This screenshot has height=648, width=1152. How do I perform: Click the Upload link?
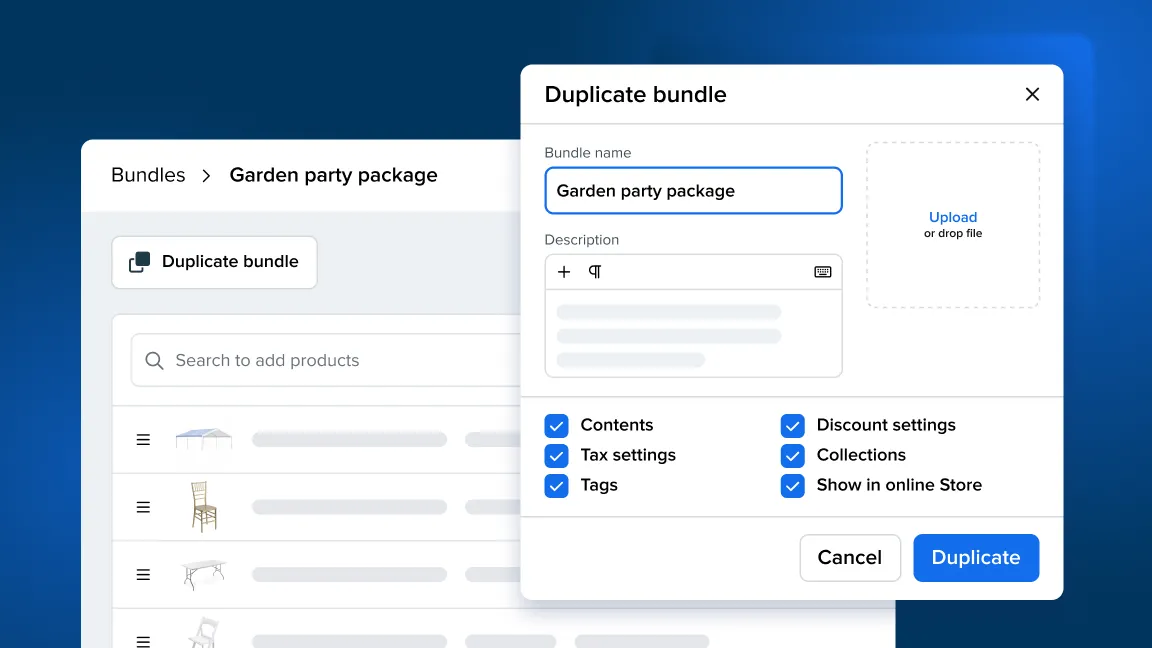pyautogui.click(x=953, y=217)
